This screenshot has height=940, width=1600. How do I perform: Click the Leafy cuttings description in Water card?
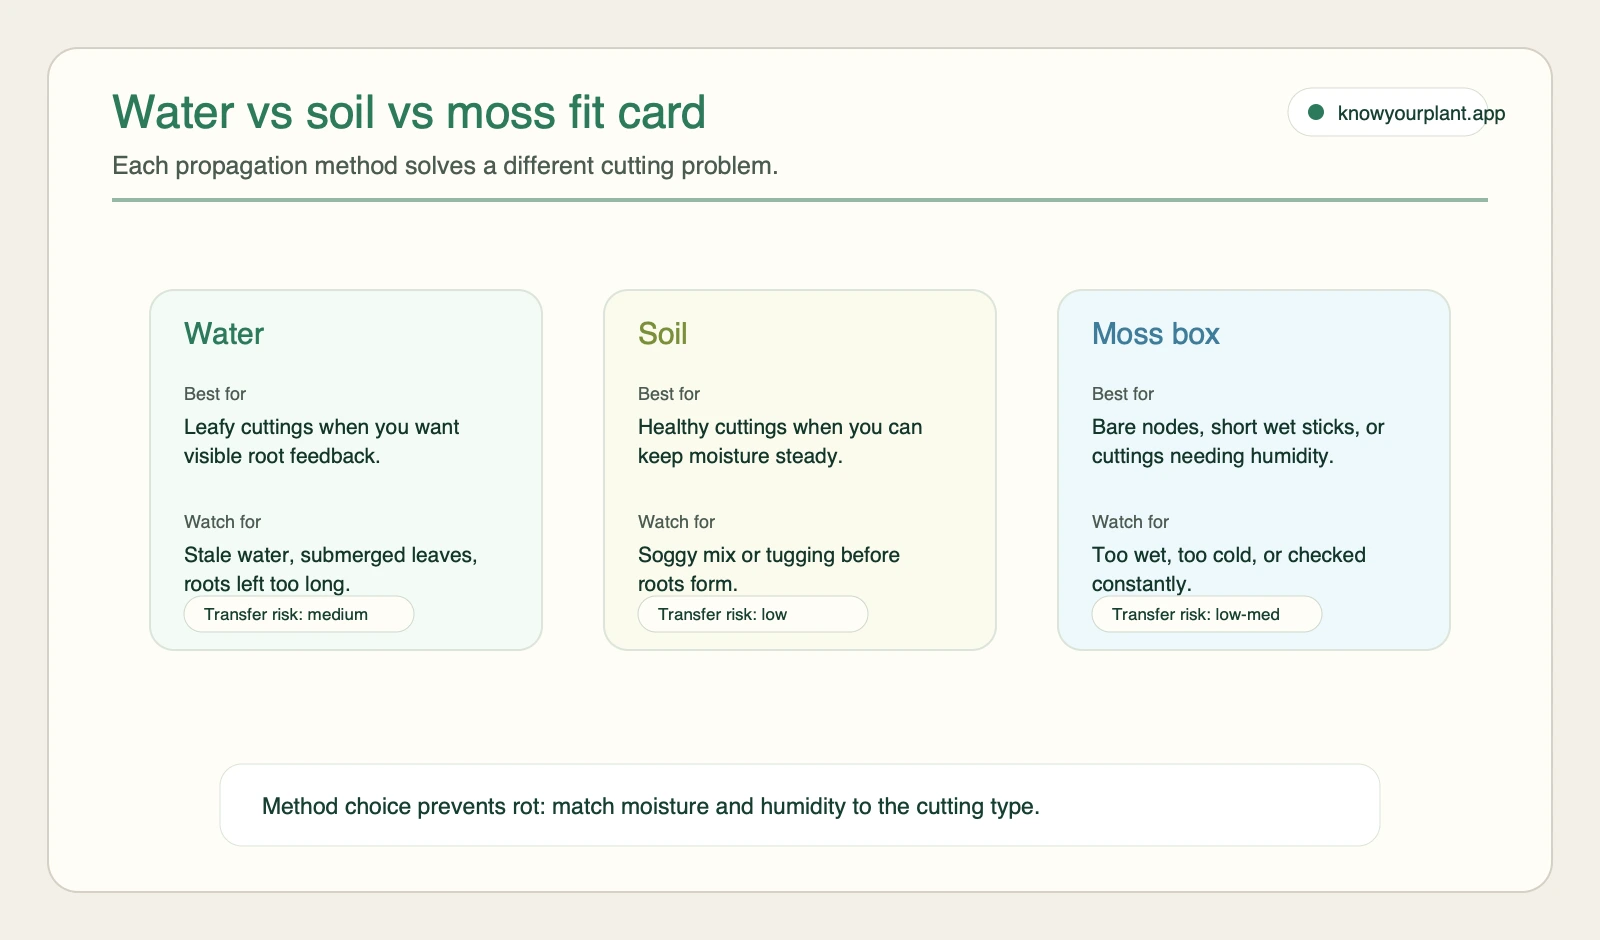[x=322, y=441]
